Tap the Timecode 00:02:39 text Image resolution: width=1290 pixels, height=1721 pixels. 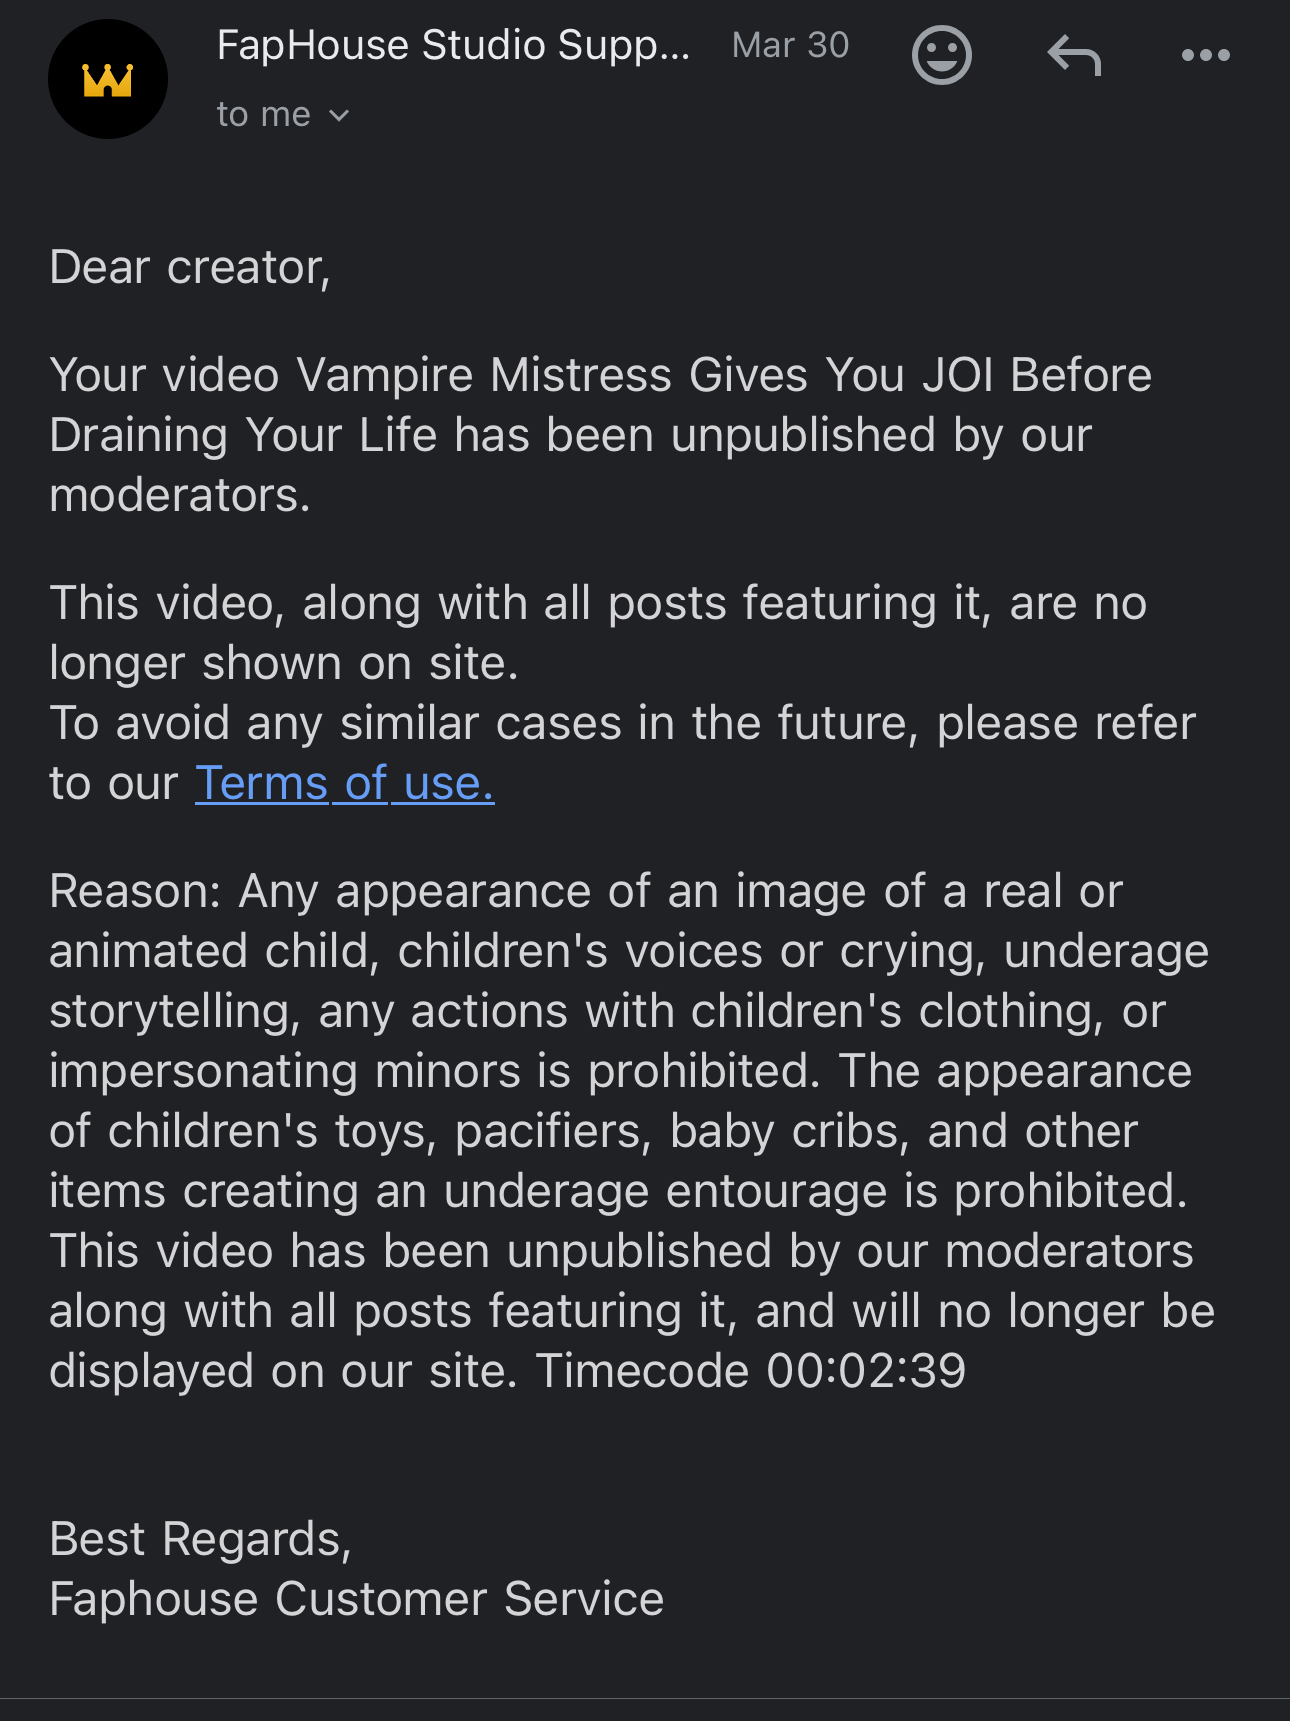pos(751,1371)
